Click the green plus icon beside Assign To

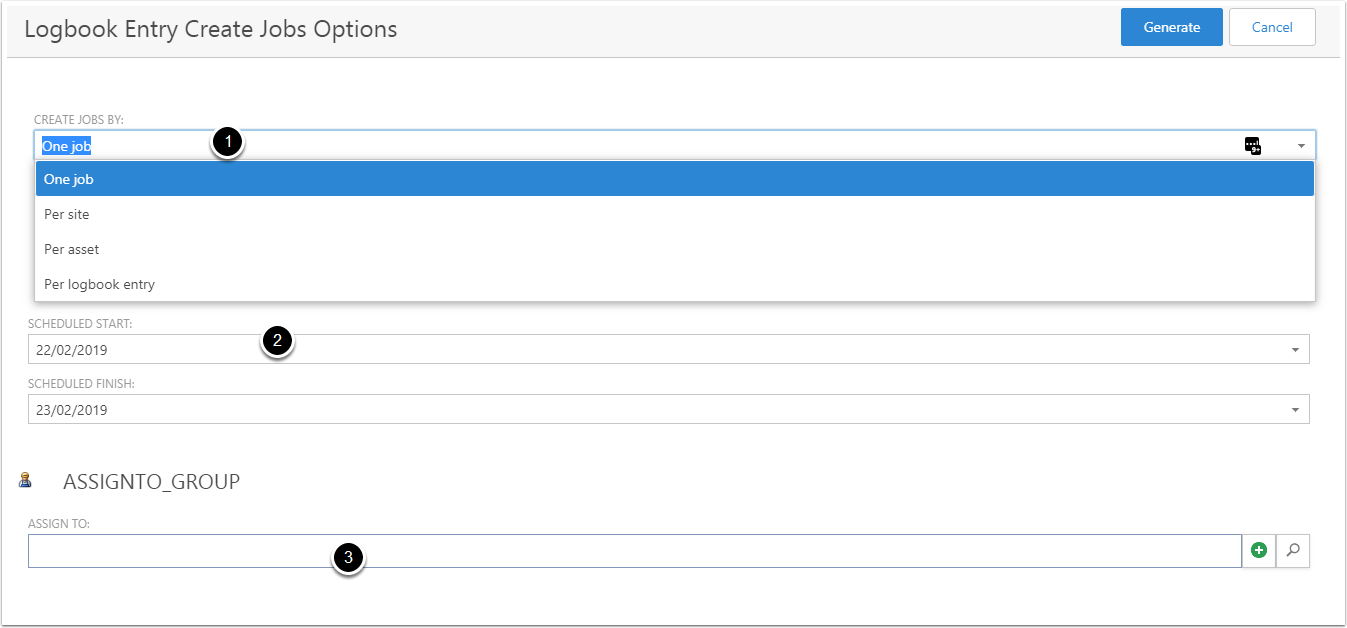(x=1259, y=550)
